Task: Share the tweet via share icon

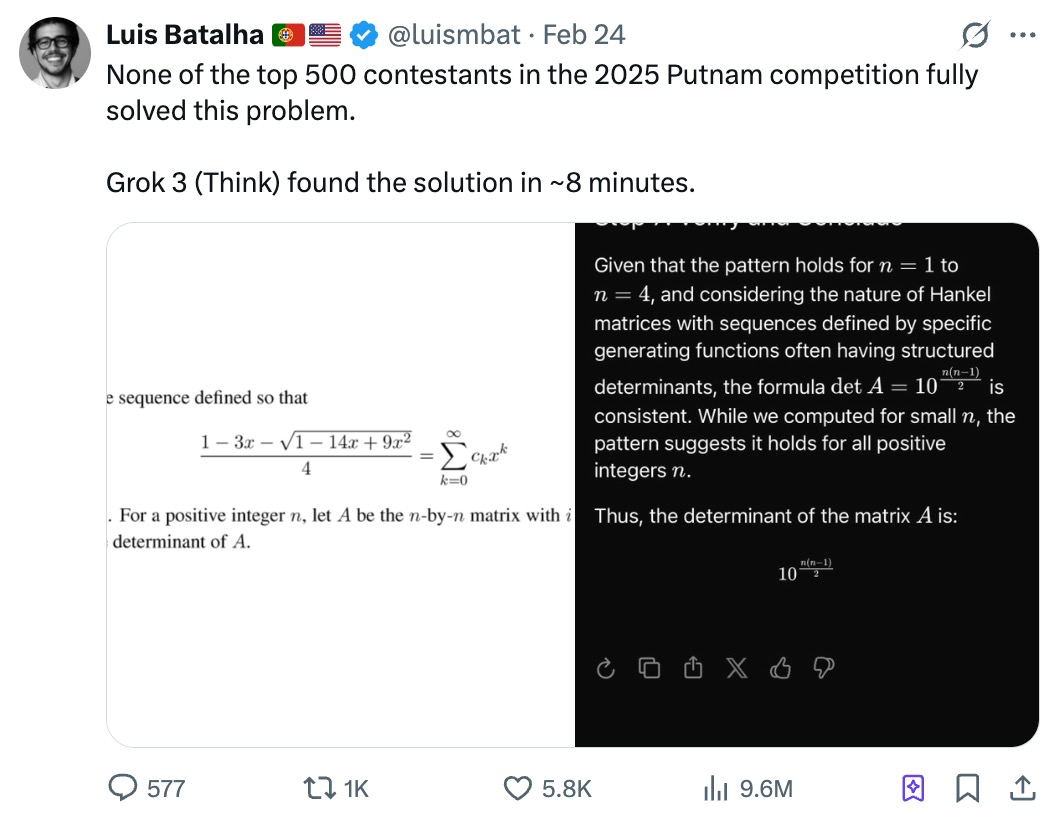Action: 1022,788
